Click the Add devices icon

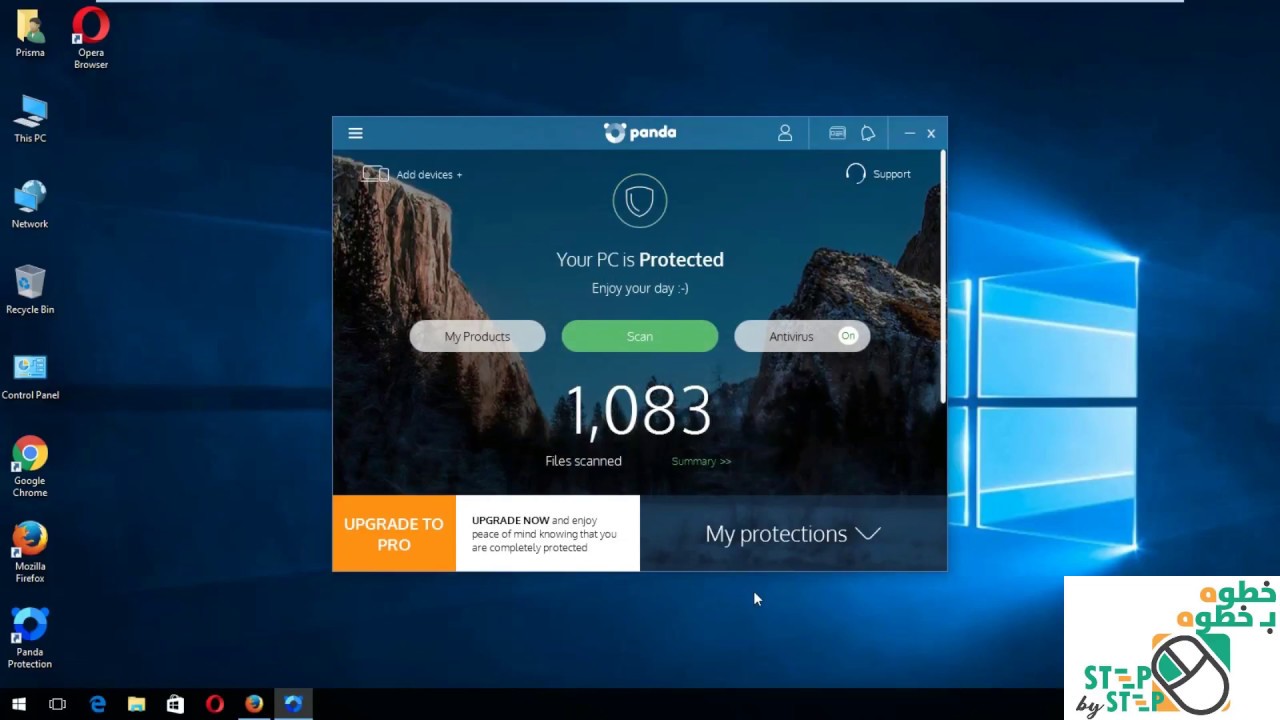[x=375, y=174]
